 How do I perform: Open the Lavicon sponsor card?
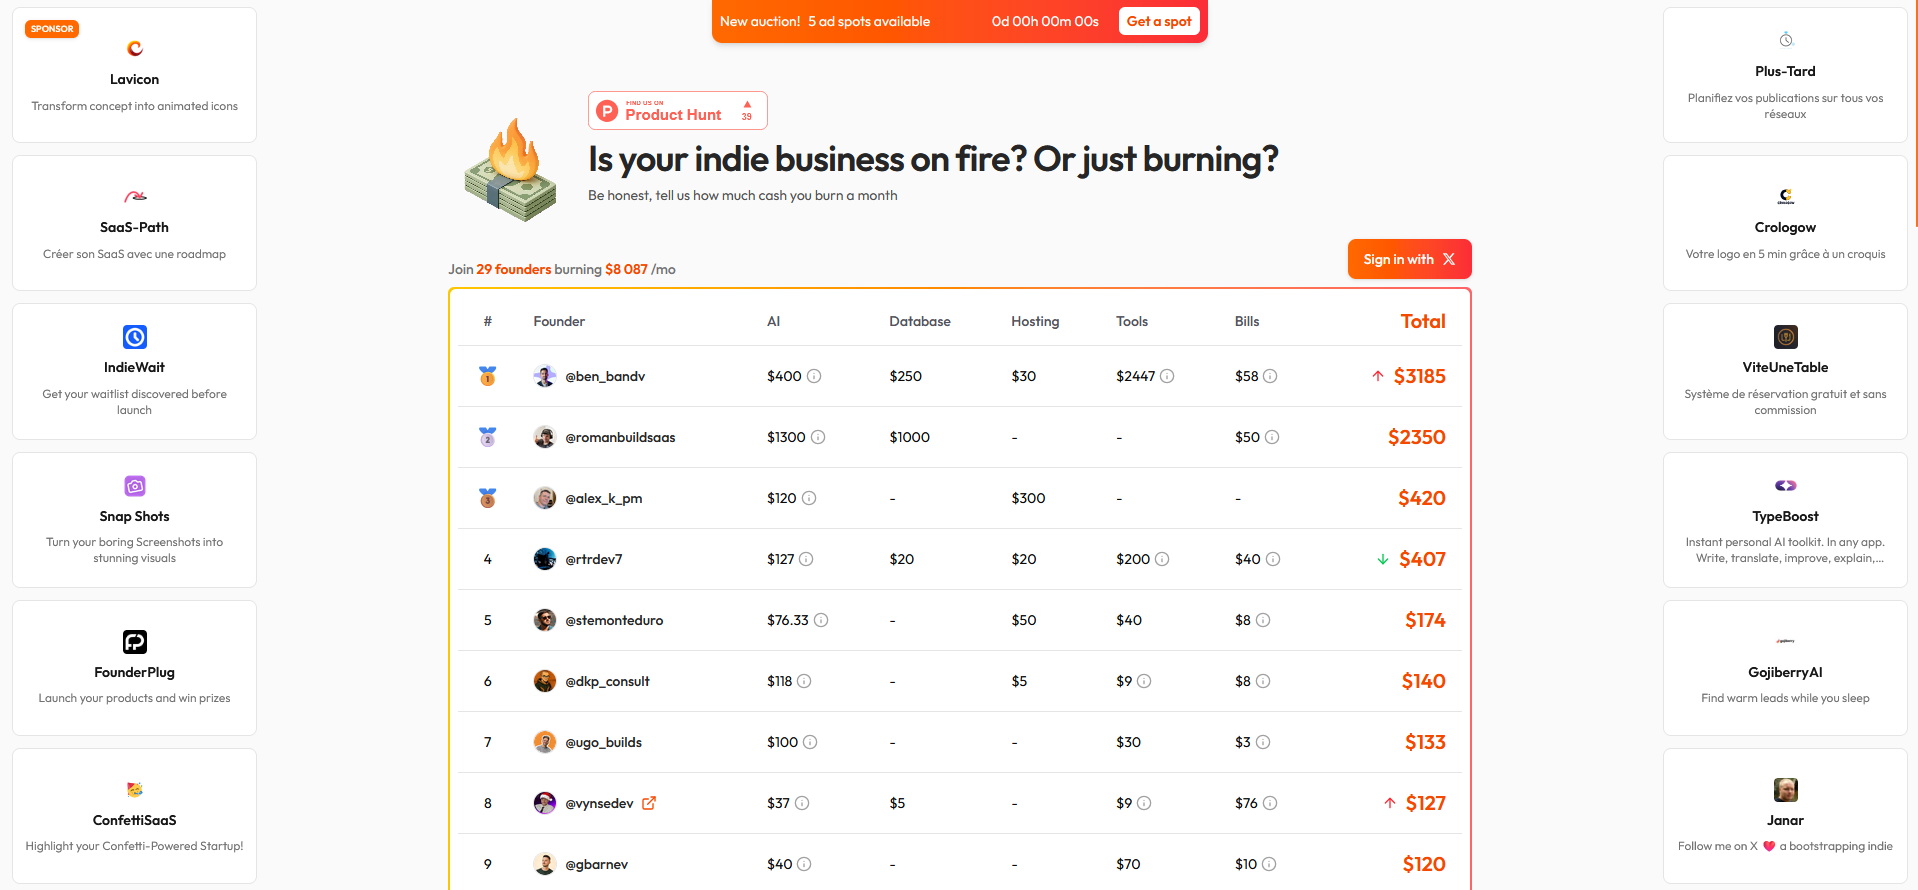(x=135, y=76)
